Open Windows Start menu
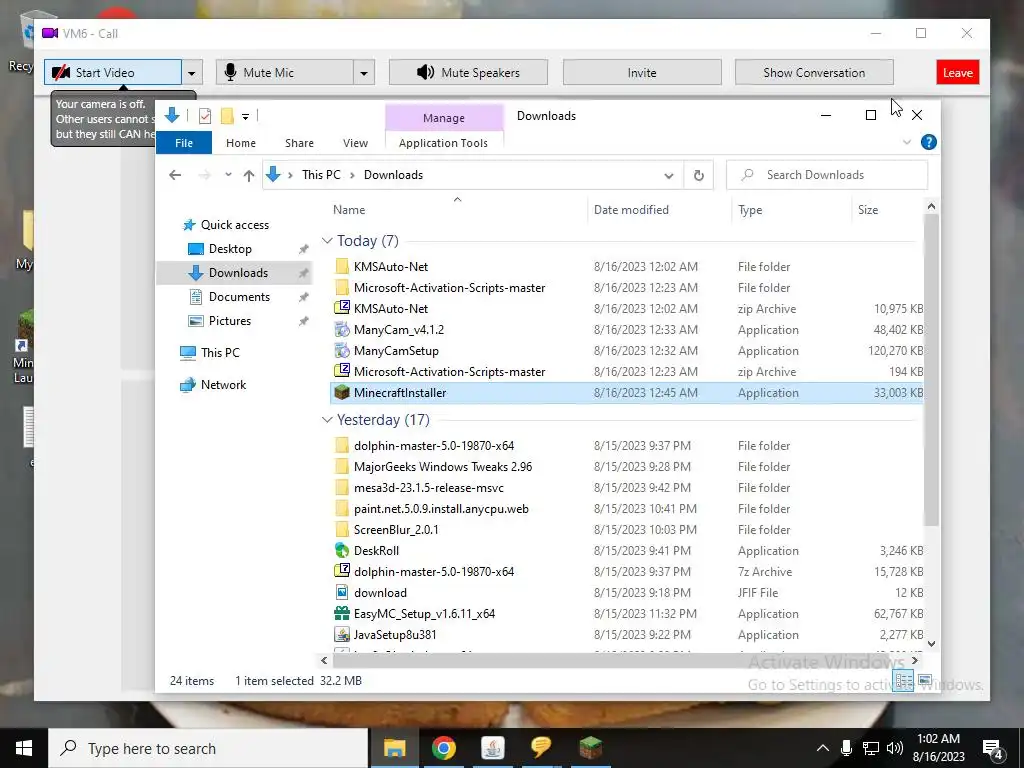This screenshot has width=1024, height=768. pos(24,748)
